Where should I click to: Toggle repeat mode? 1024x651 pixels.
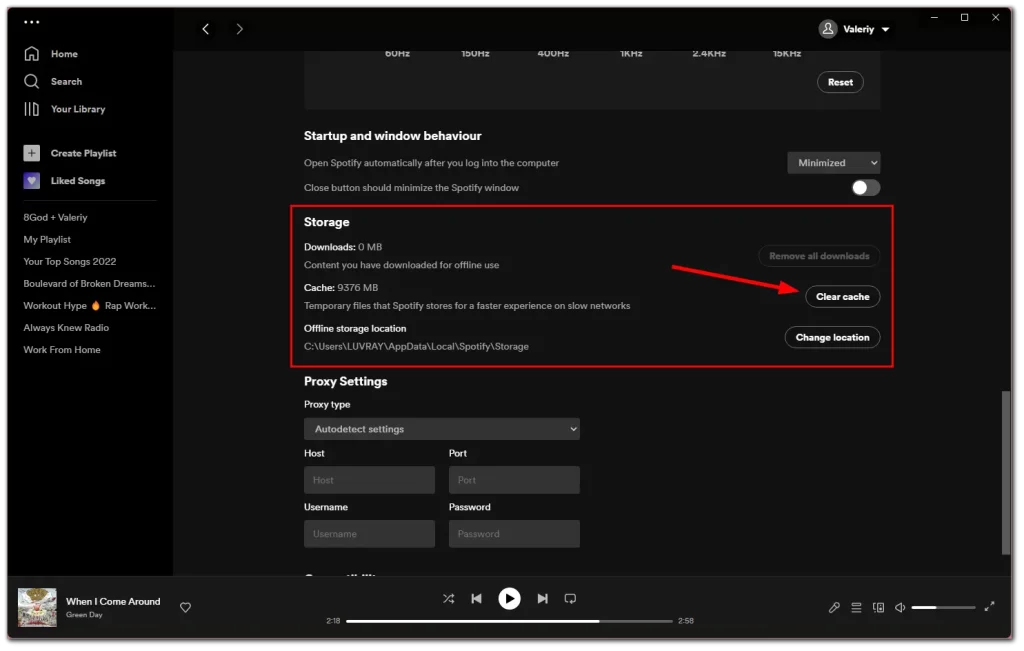point(570,599)
